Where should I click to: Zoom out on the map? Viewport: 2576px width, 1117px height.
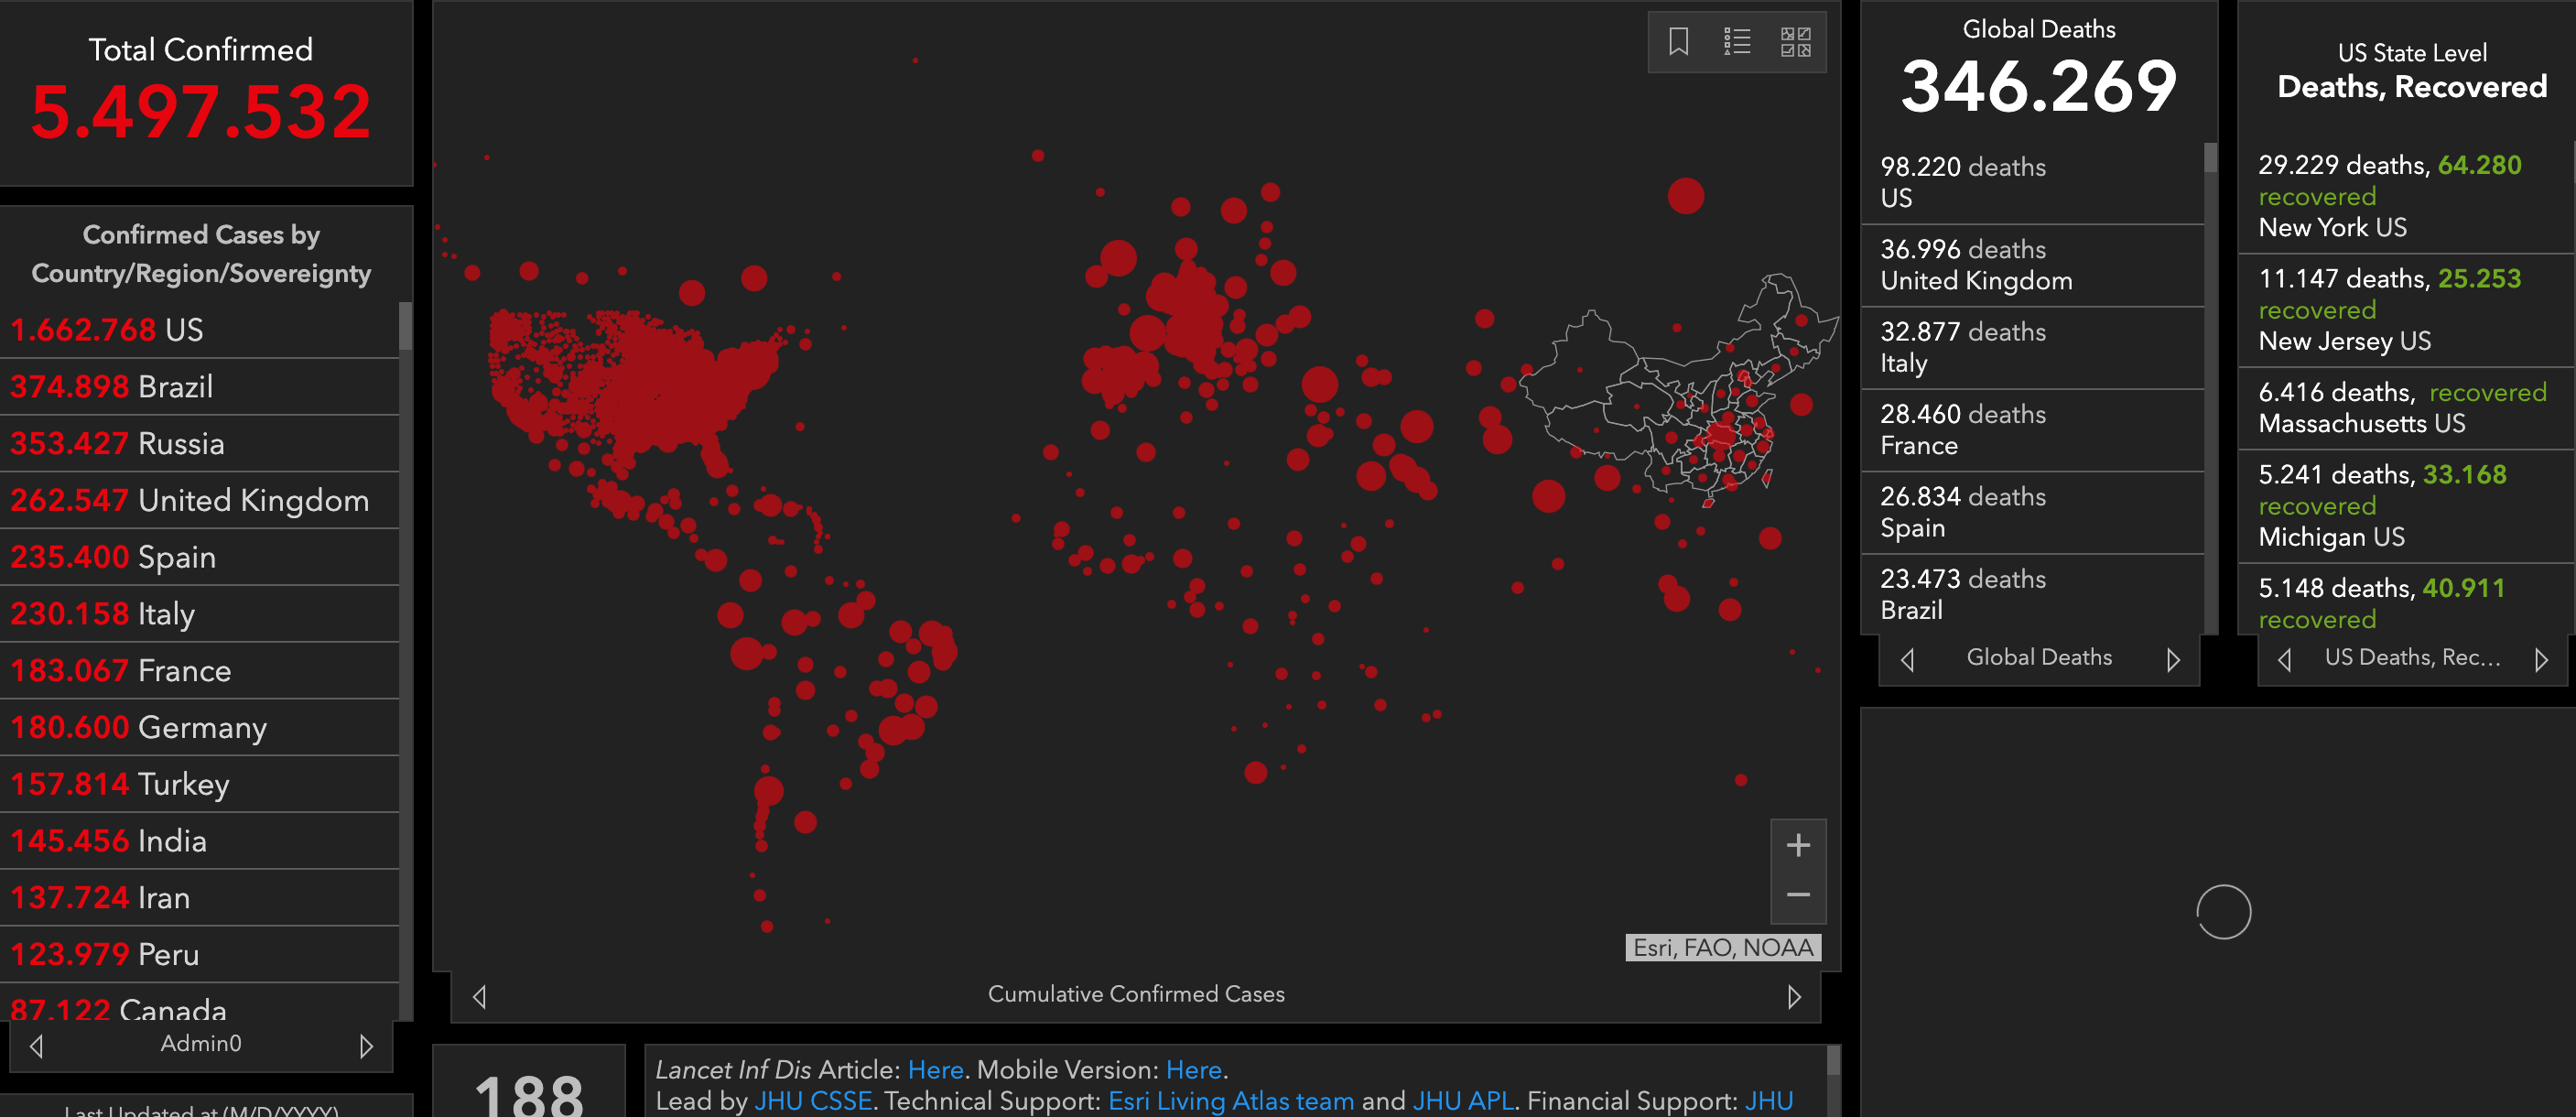1797,895
